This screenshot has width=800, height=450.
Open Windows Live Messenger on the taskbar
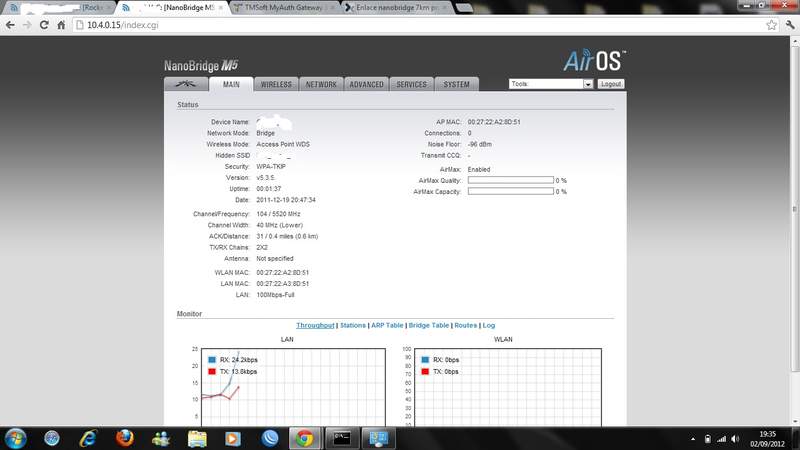161,438
